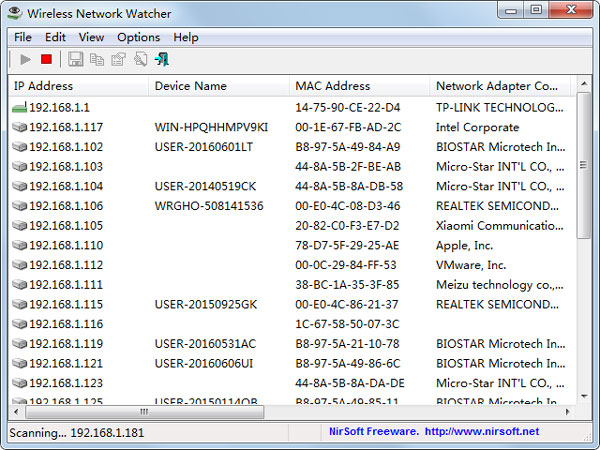
Task: Click the Save Selected Items floppy icon
Action: click(75, 59)
